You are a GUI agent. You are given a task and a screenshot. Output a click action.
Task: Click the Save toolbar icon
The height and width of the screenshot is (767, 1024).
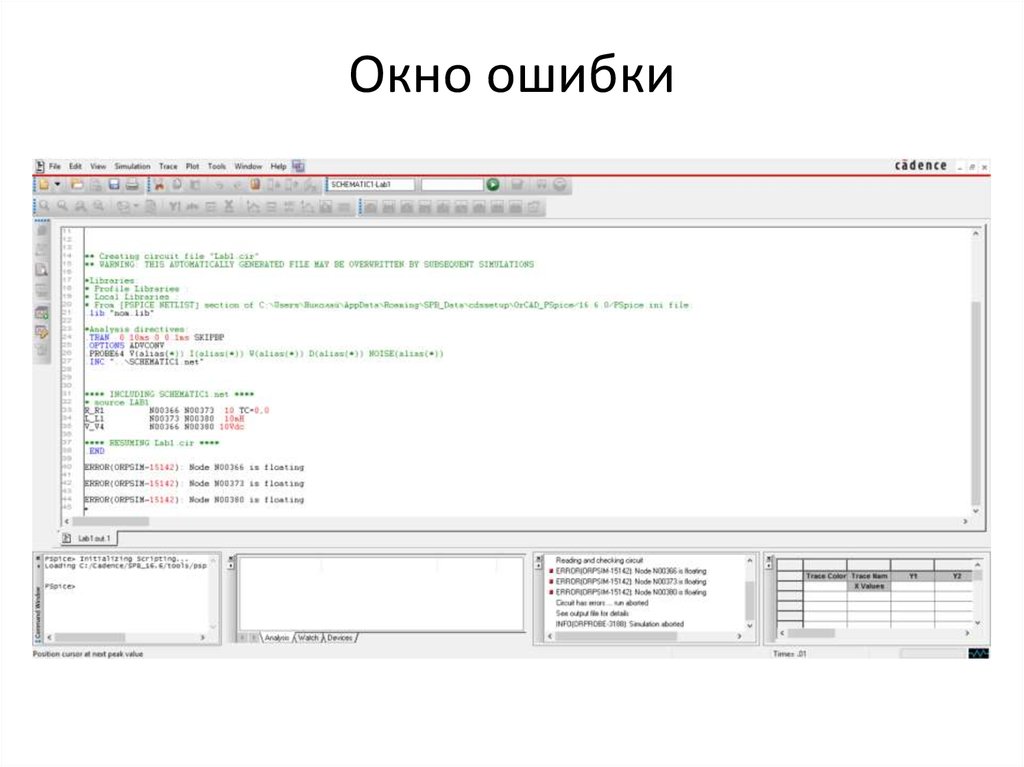tap(113, 184)
